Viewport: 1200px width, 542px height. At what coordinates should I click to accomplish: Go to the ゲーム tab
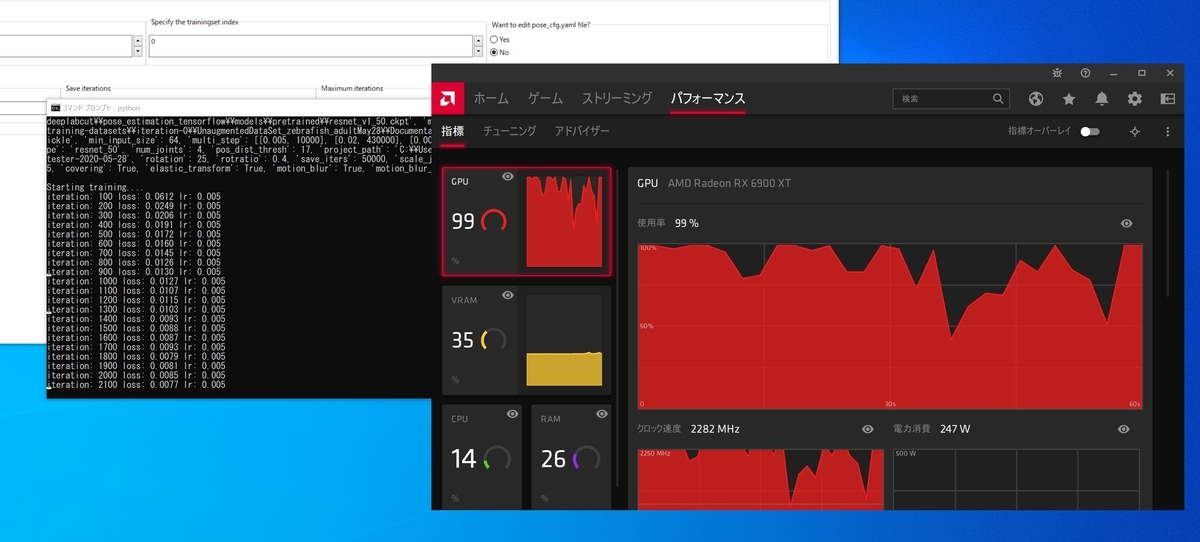[545, 98]
